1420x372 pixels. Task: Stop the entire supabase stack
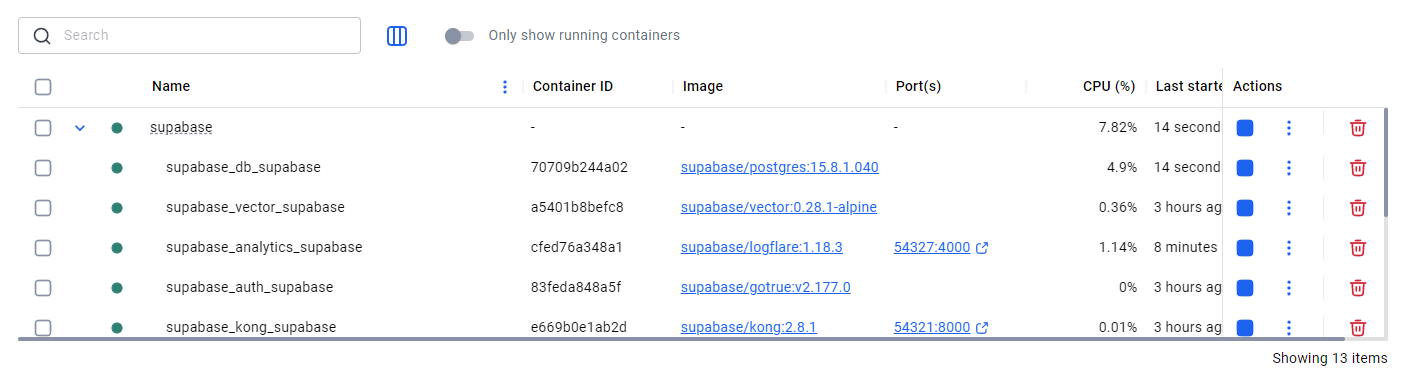[x=1245, y=128]
